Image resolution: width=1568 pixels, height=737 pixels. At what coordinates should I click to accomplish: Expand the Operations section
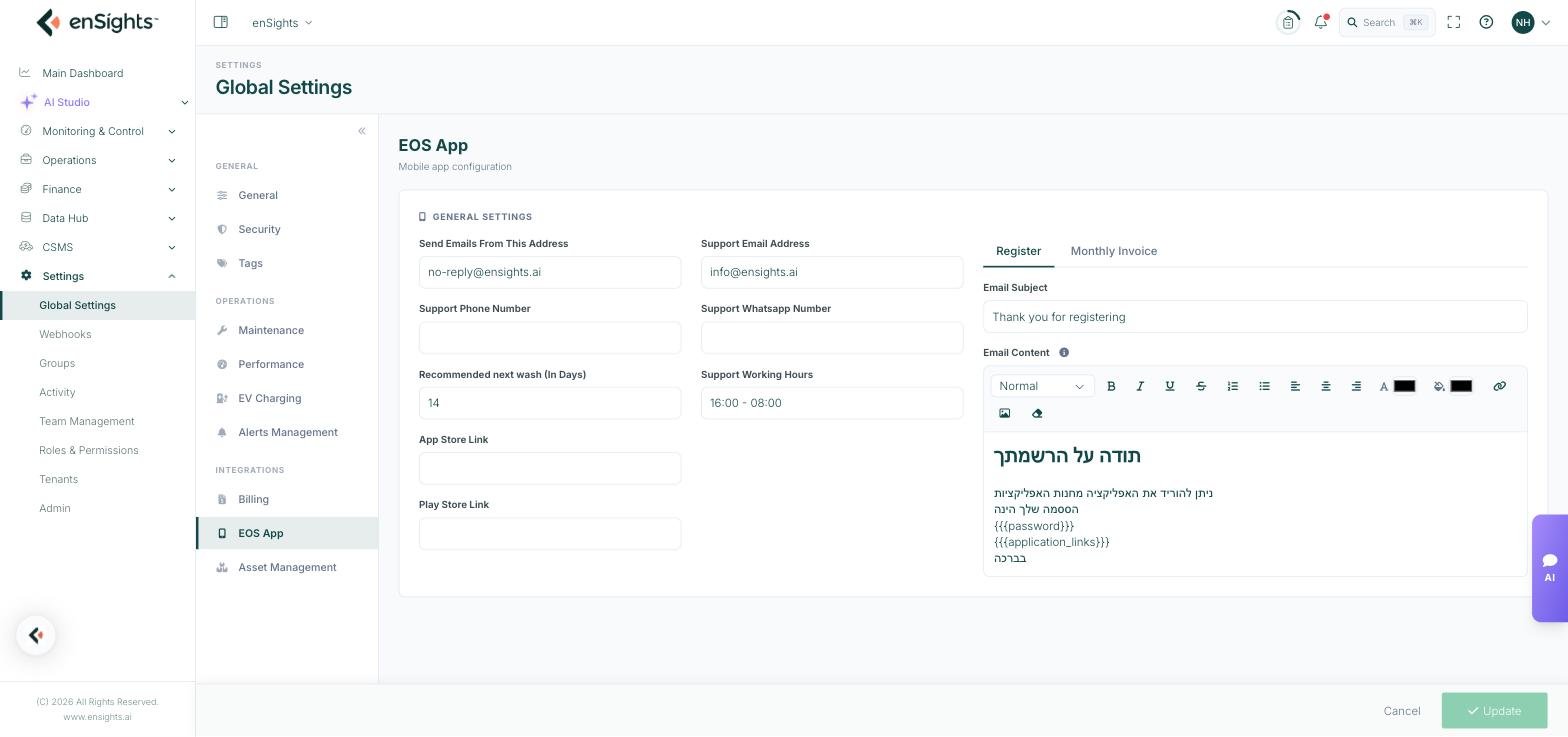tap(97, 160)
